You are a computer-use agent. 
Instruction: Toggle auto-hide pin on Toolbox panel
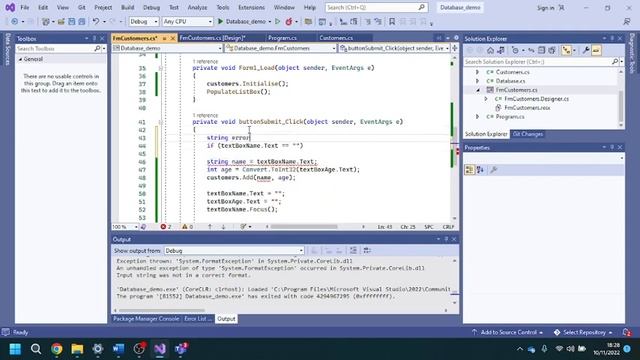94,38
